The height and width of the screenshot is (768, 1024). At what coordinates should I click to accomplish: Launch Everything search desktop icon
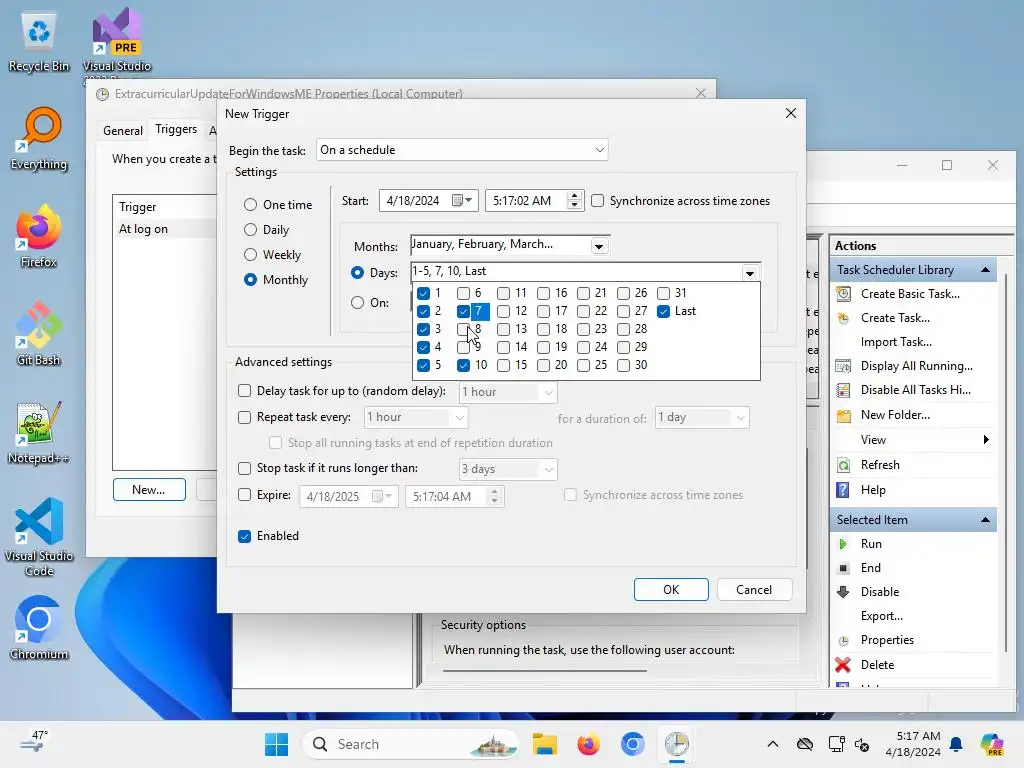(39, 140)
